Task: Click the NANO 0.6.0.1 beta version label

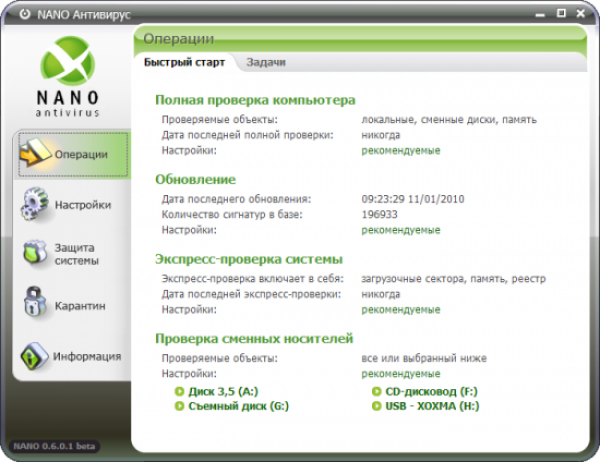Action: click(x=54, y=446)
